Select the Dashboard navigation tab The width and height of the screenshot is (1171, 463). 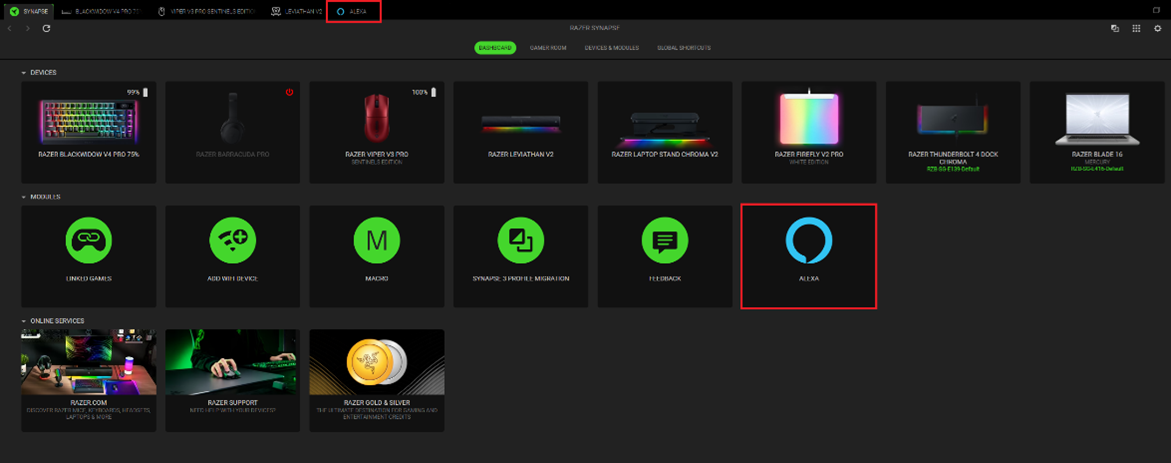click(495, 48)
